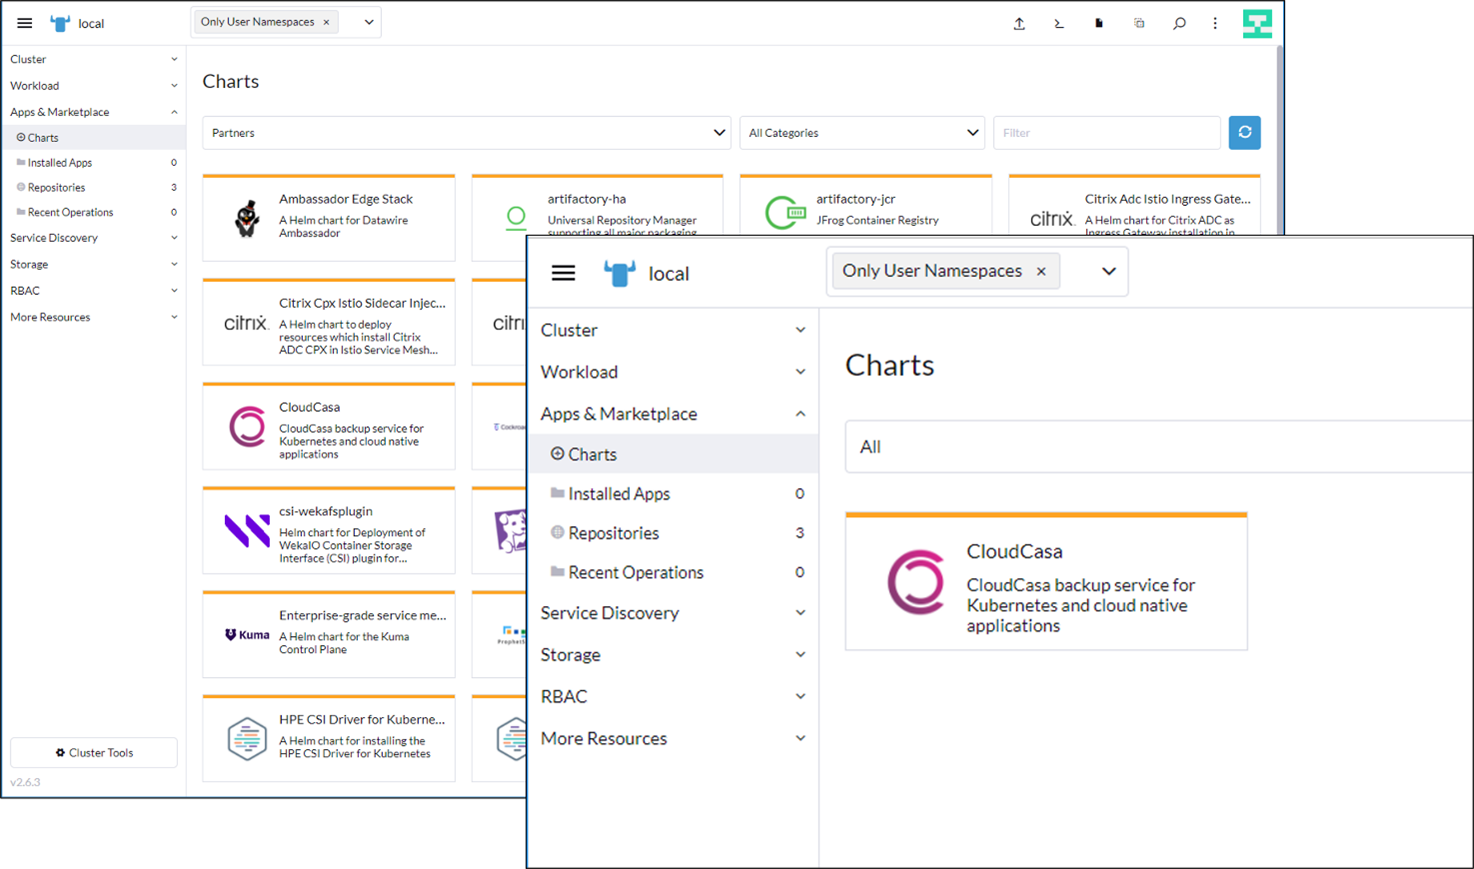Click the blue refresh charts button

pos(1244,132)
